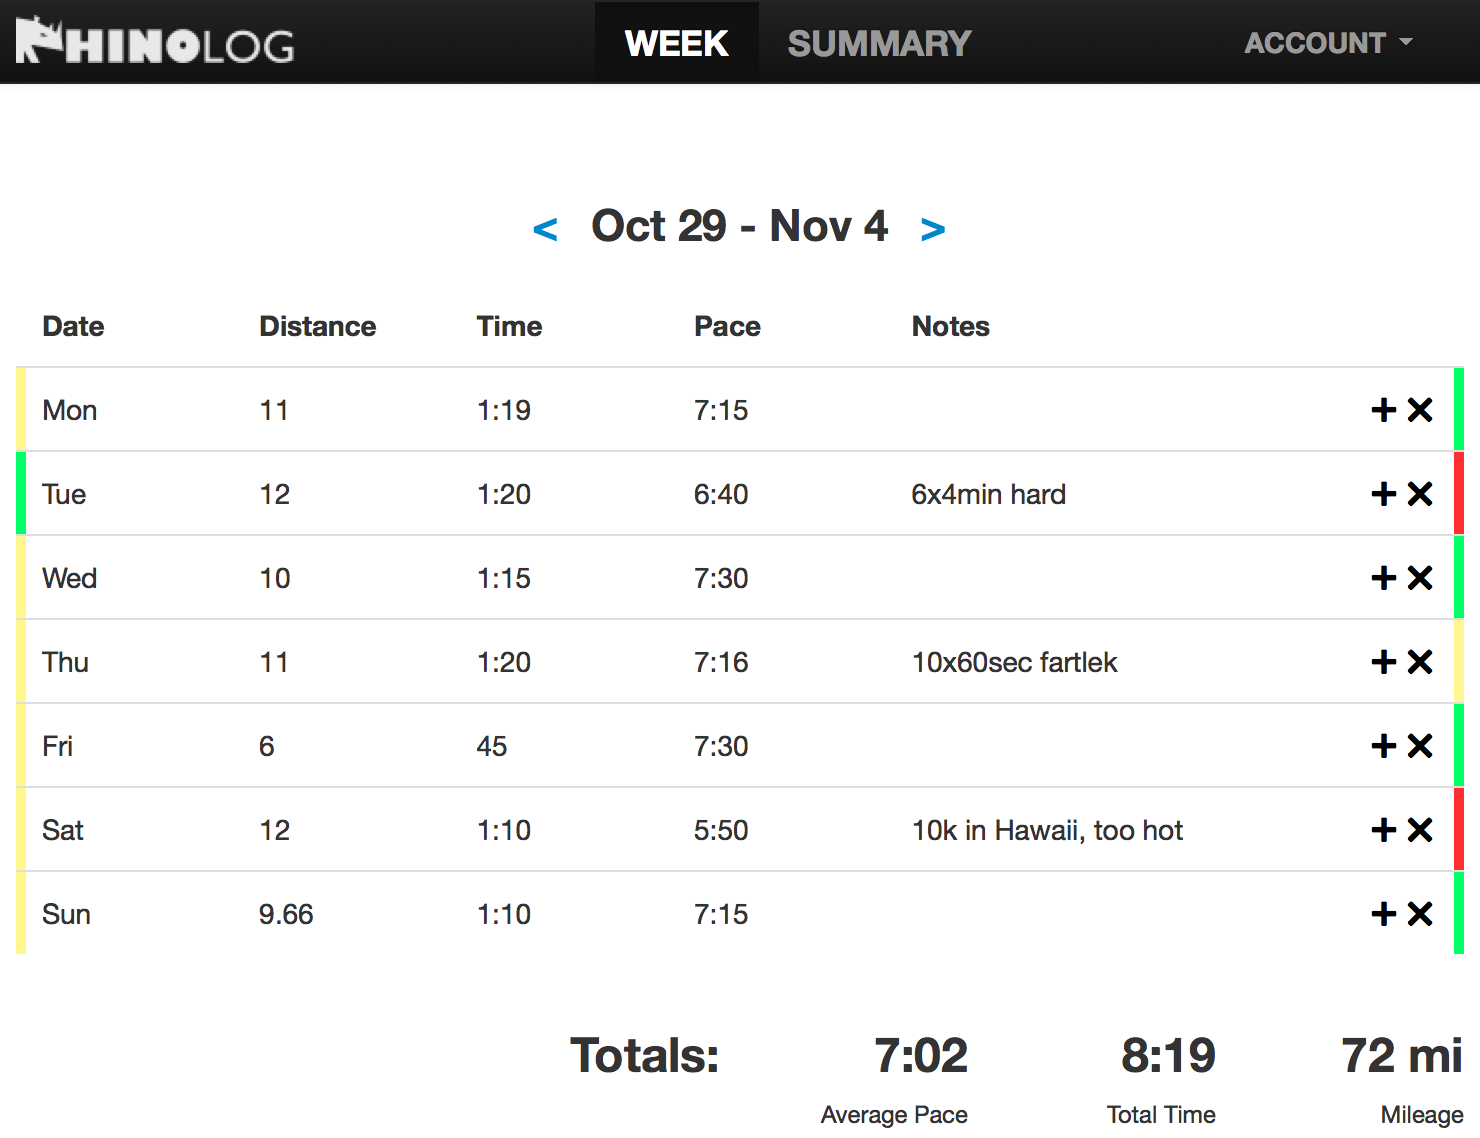Click the RhinoLog logo link
The width and height of the screenshot is (1480, 1138).
coord(155,42)
